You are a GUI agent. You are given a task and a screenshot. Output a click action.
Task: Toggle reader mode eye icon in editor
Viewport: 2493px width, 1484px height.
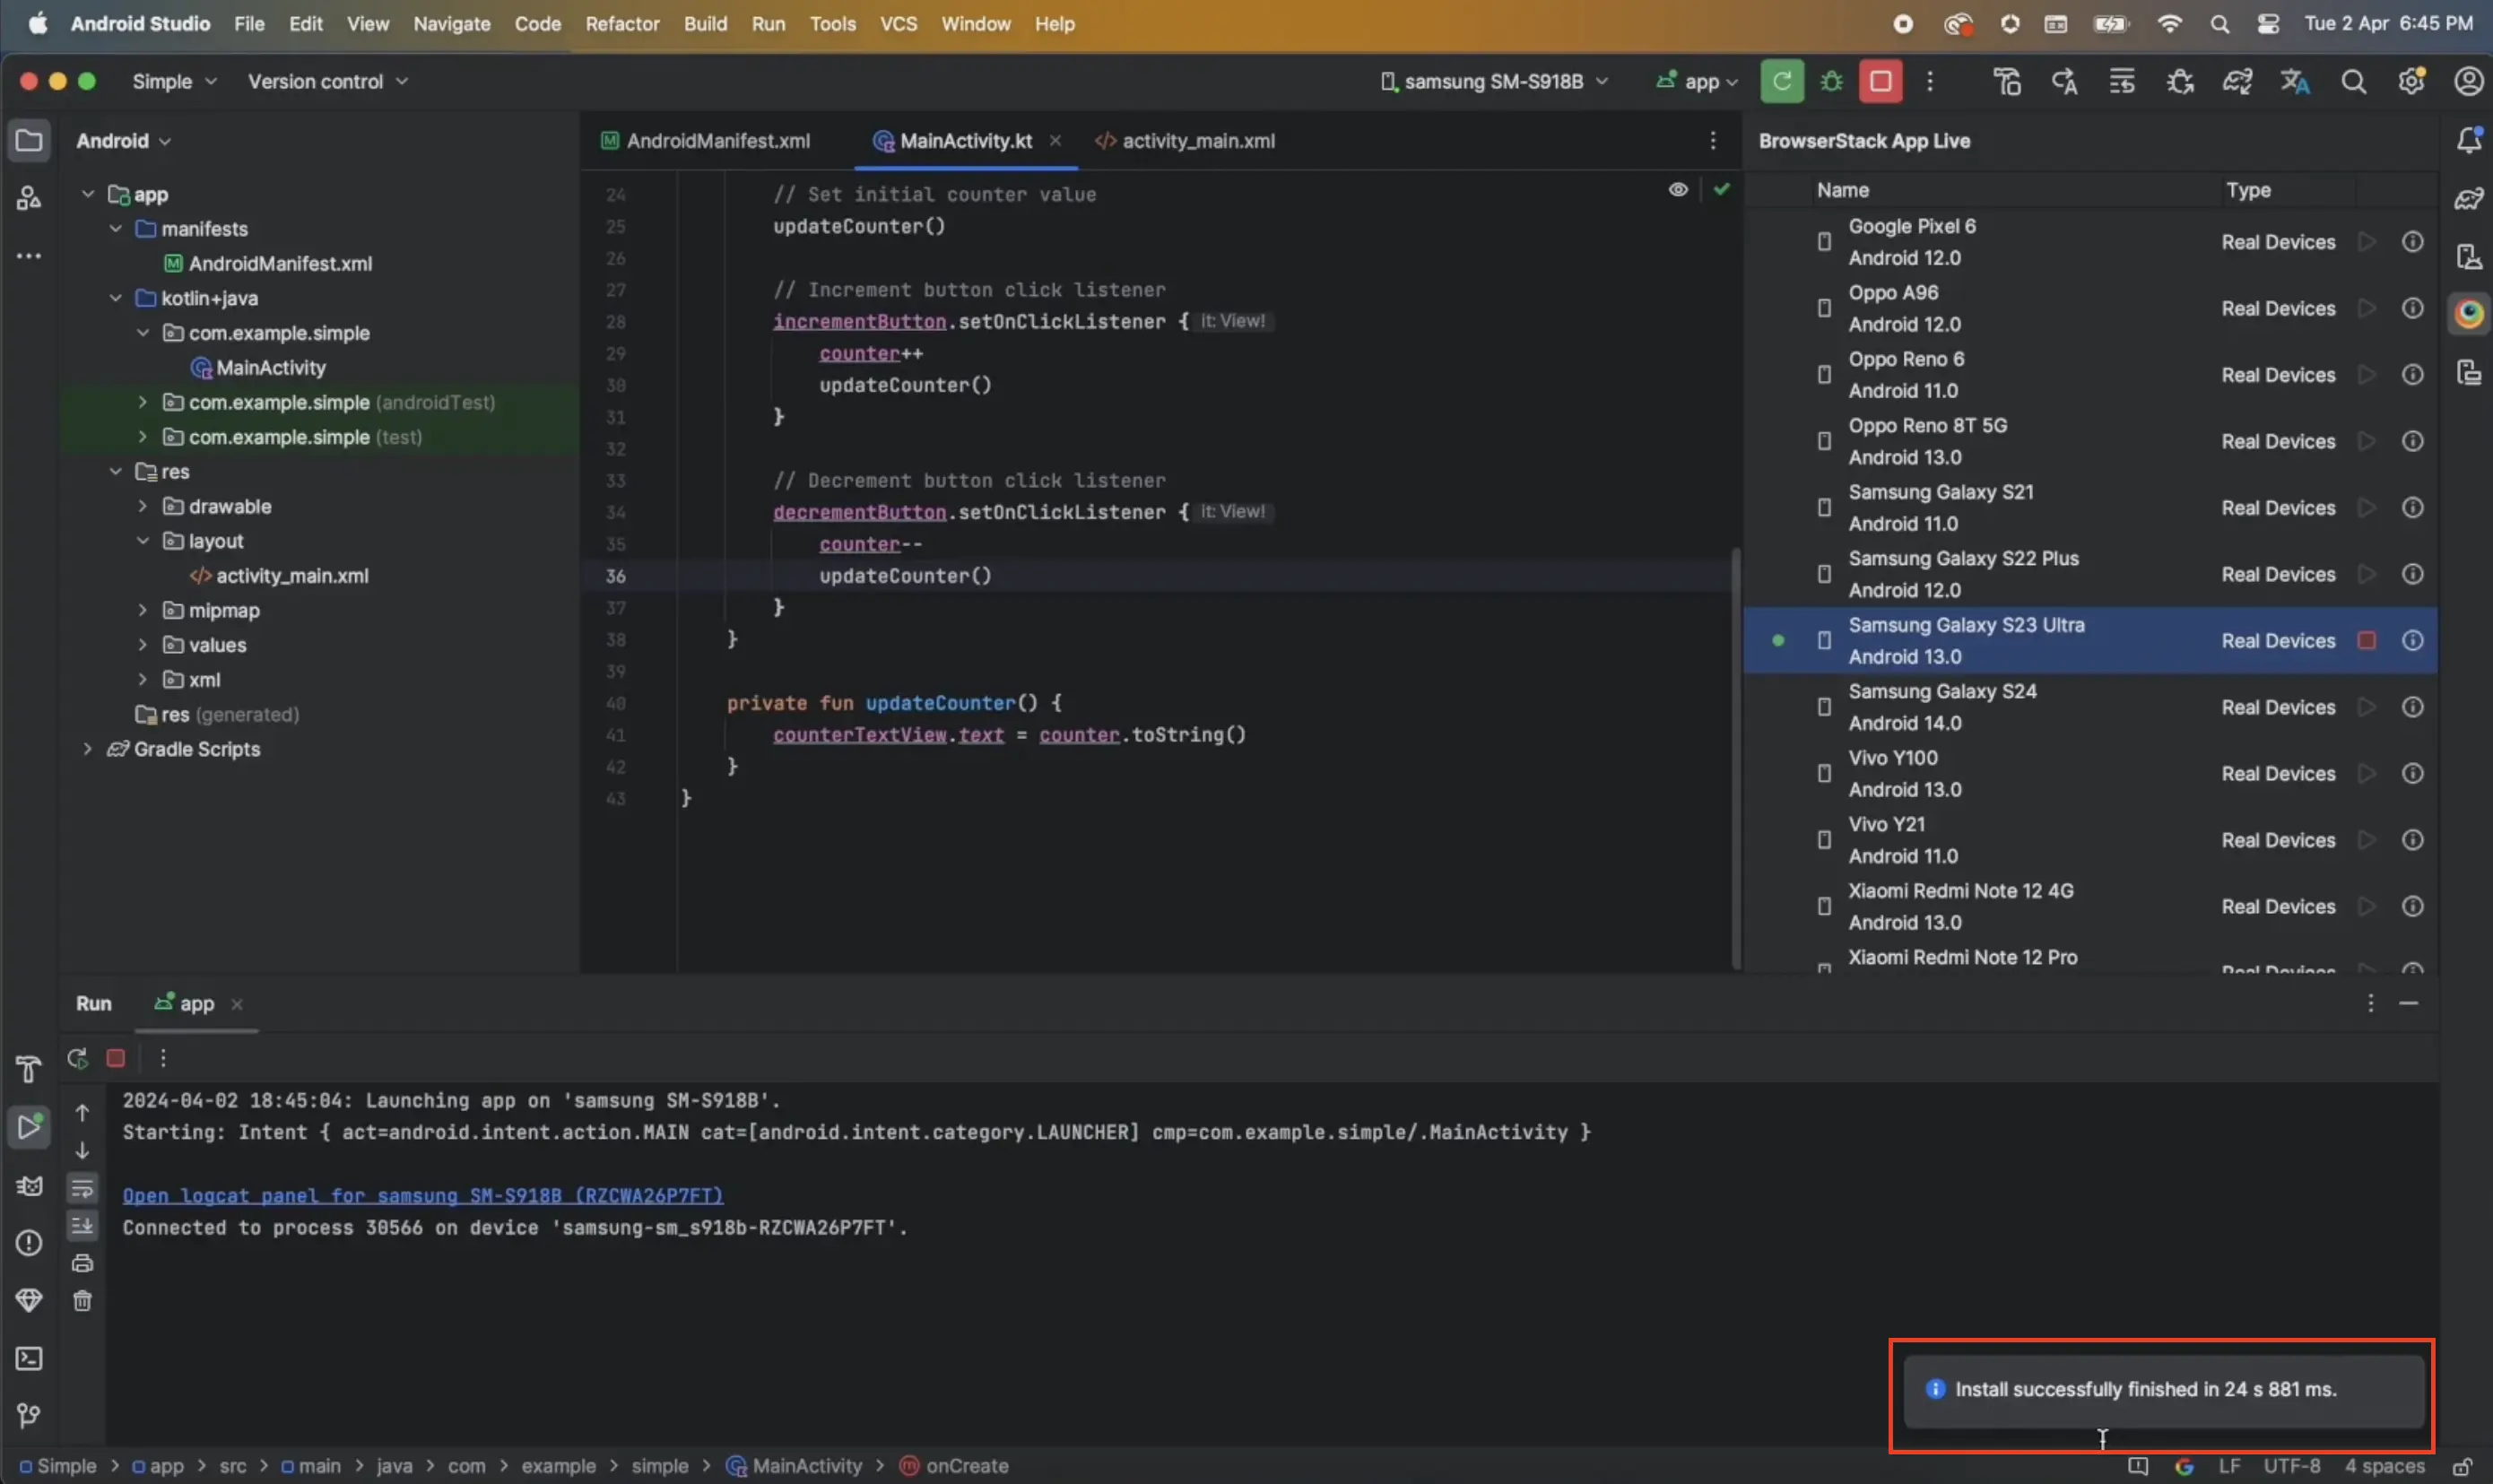(1678, 189)
